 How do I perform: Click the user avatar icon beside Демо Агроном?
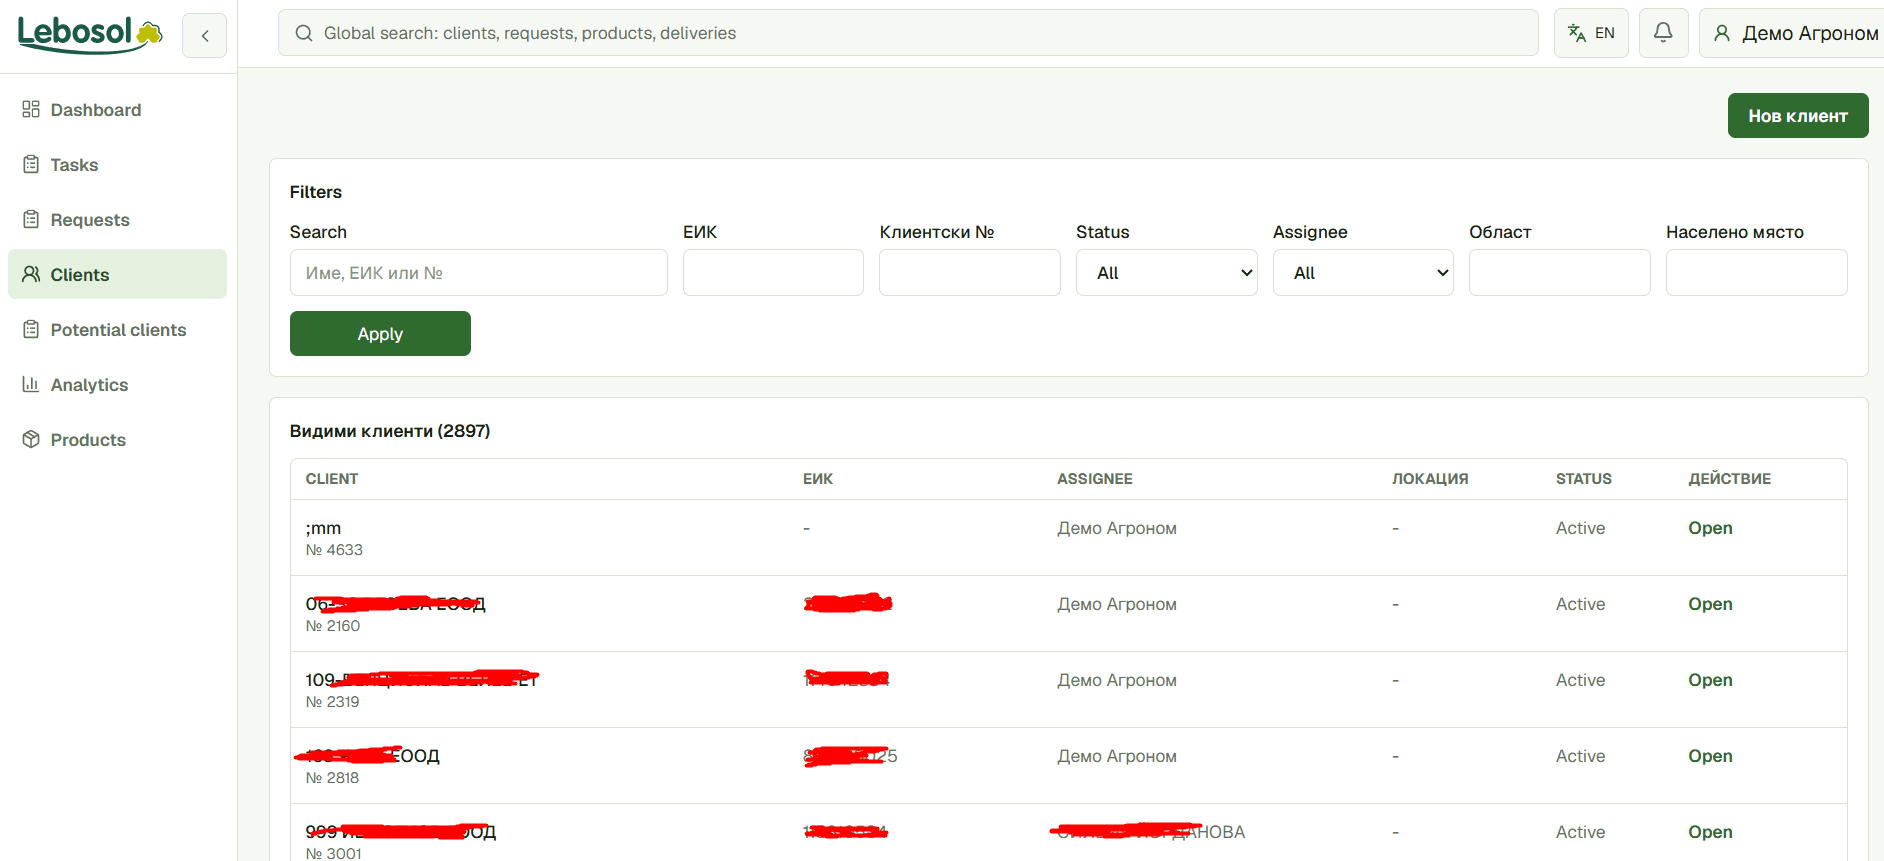(1722, 33)
